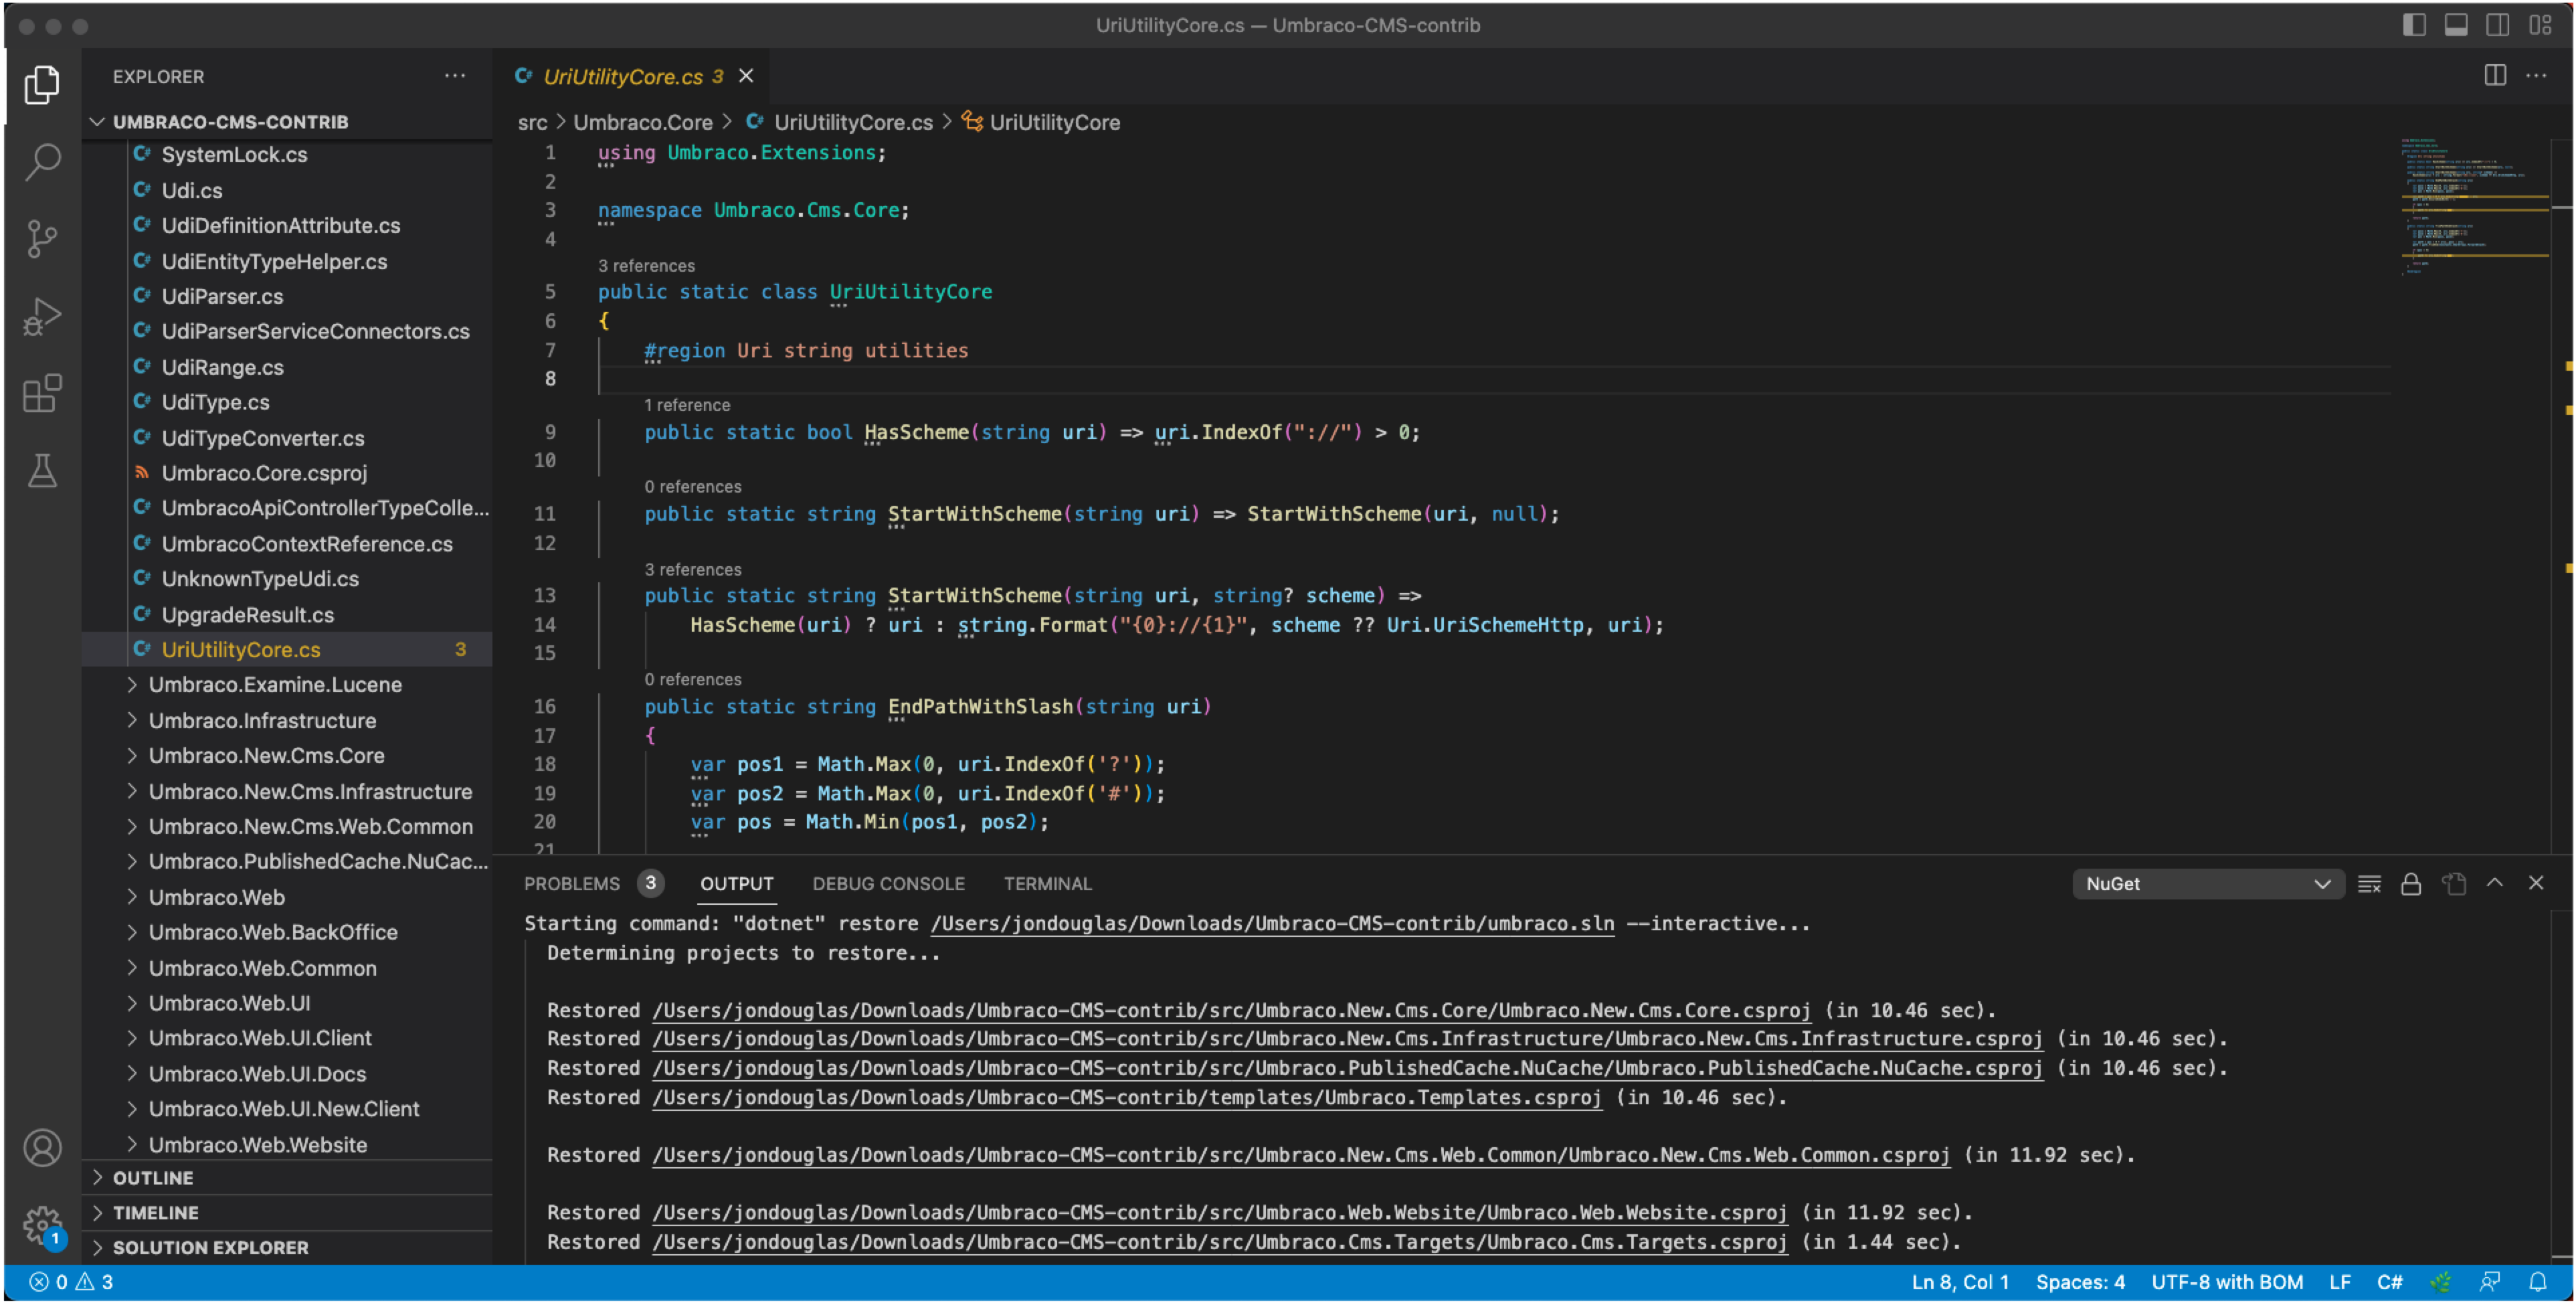2576x1305 pixels.
Task: Close the UriUtilityCore.cs editor tab
Action: tap(746, 76)
